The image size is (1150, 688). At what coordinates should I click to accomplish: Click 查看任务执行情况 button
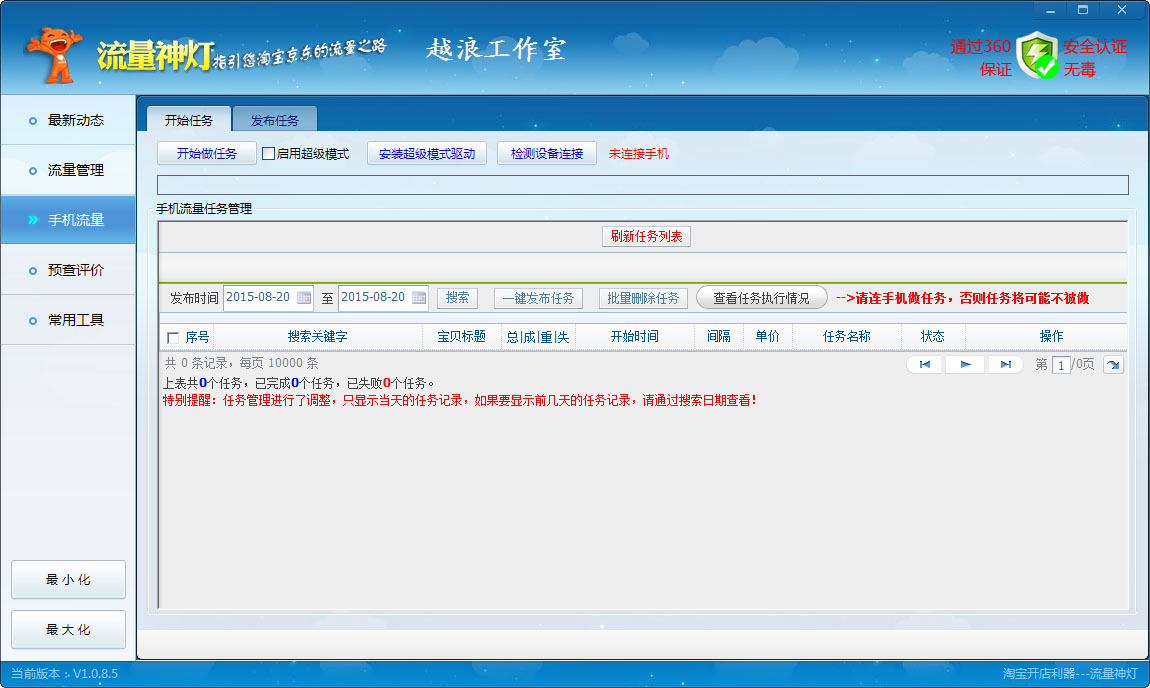(761, 298)
